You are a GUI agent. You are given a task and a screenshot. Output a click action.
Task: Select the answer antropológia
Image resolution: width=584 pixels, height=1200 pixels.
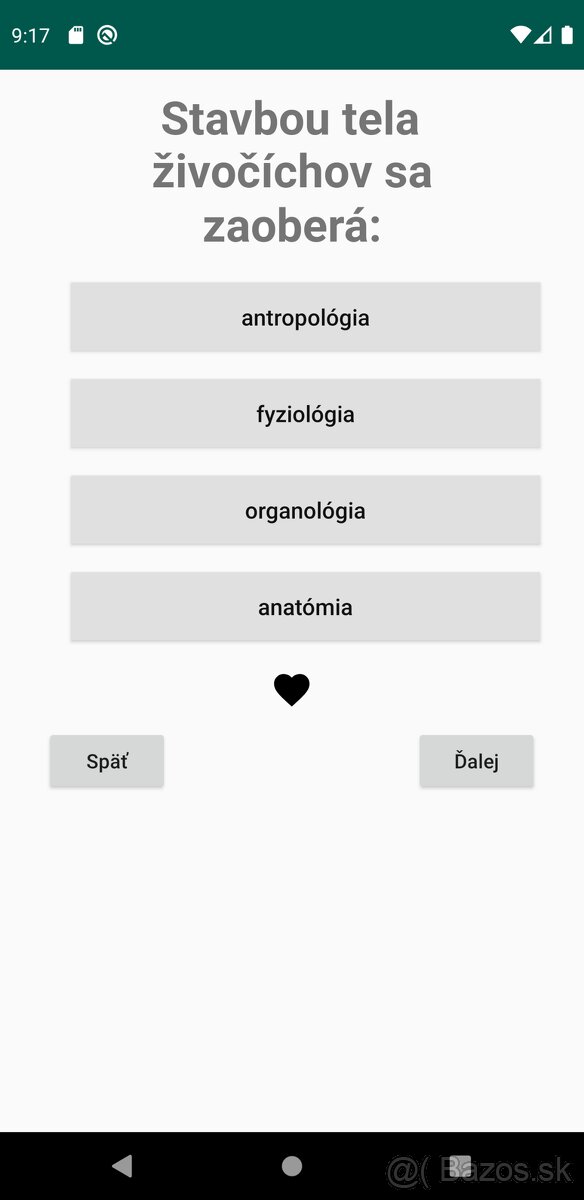click(x=304, y=317)
